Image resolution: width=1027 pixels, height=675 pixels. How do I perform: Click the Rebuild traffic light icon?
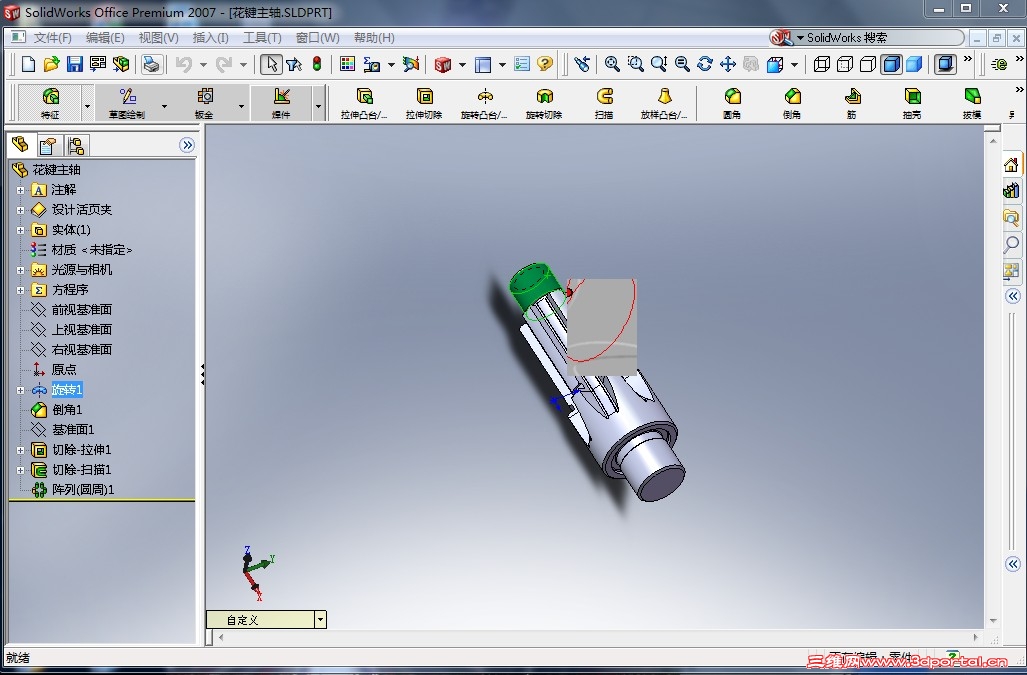[x=317, y=64]
